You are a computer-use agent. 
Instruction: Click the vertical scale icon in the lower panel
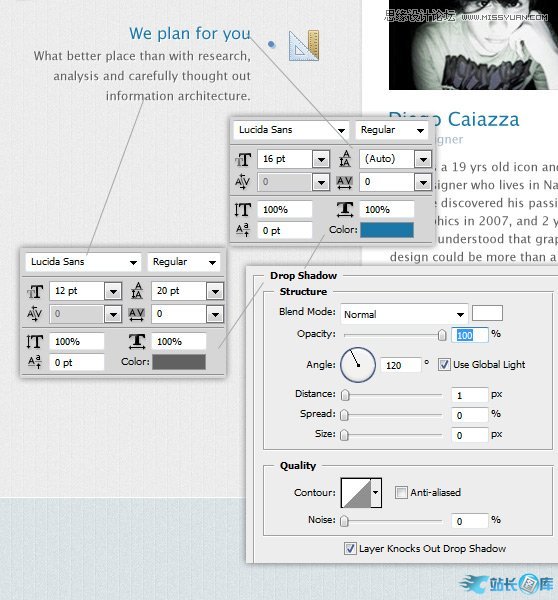pyautogui.click(x=35, y=341)
